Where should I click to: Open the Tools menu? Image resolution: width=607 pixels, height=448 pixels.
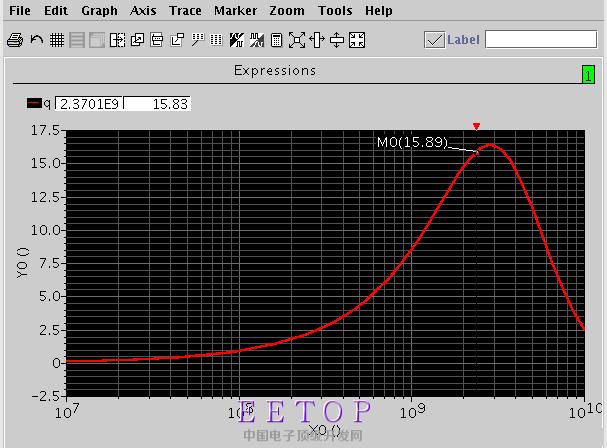pos(335,10)
